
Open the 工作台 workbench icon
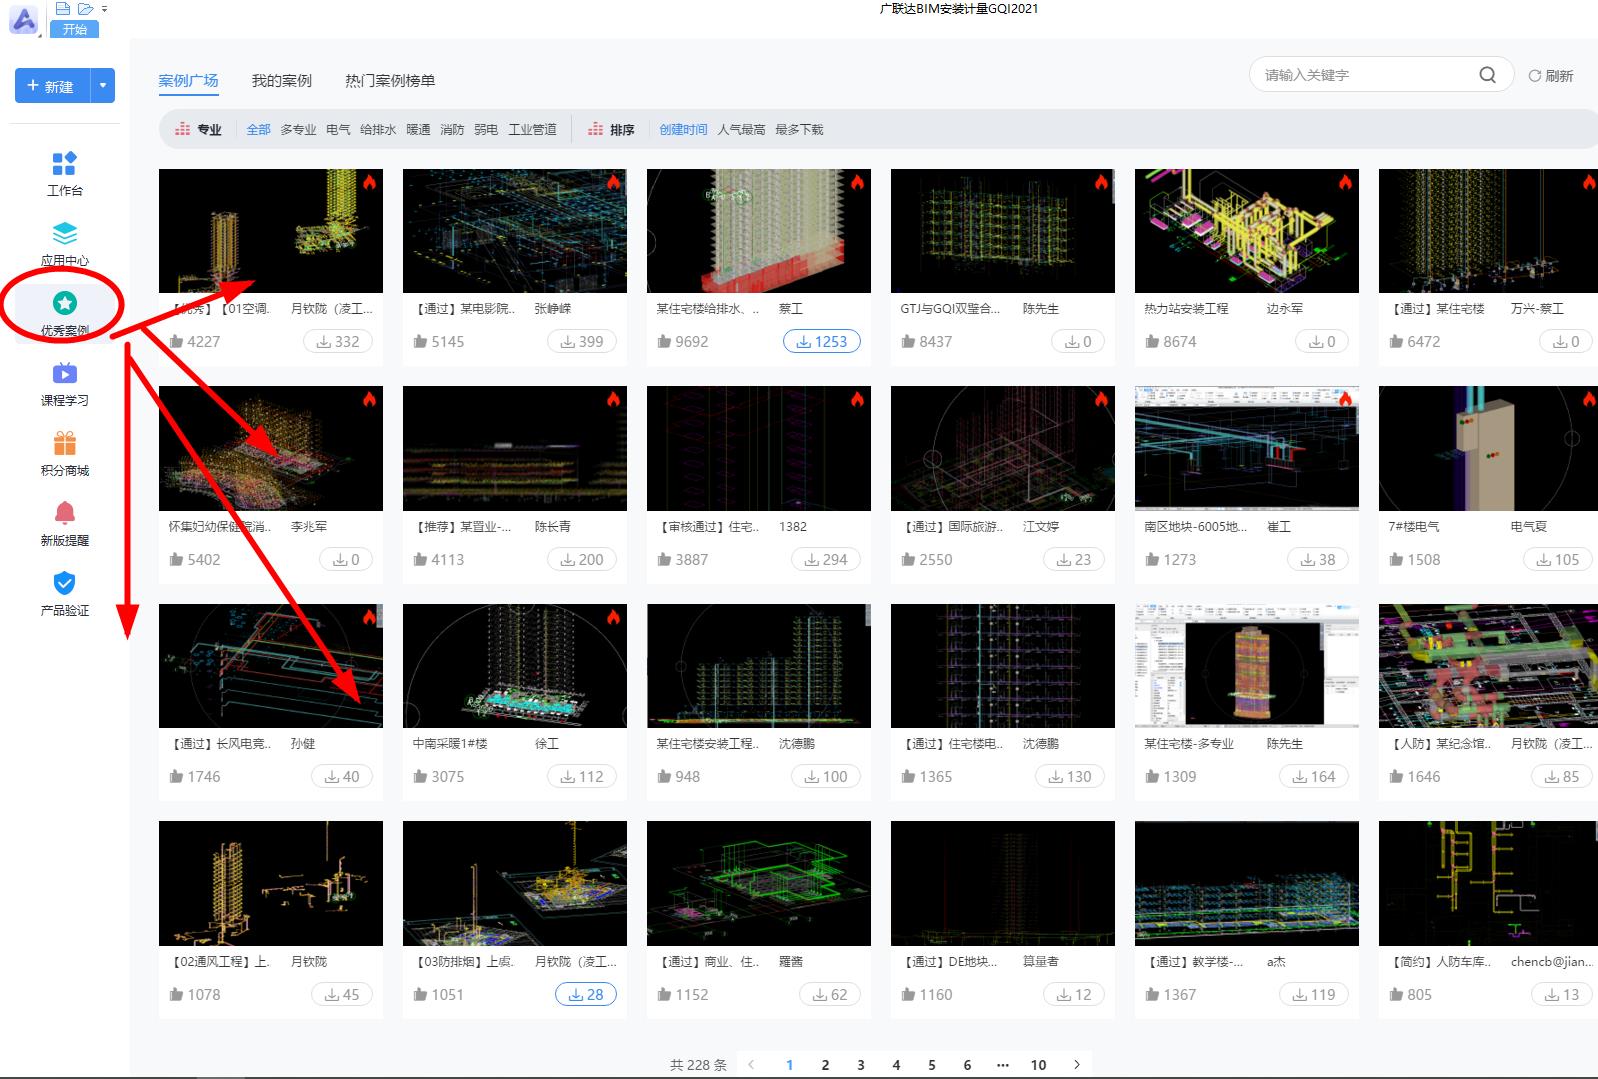tap(64, 164)
